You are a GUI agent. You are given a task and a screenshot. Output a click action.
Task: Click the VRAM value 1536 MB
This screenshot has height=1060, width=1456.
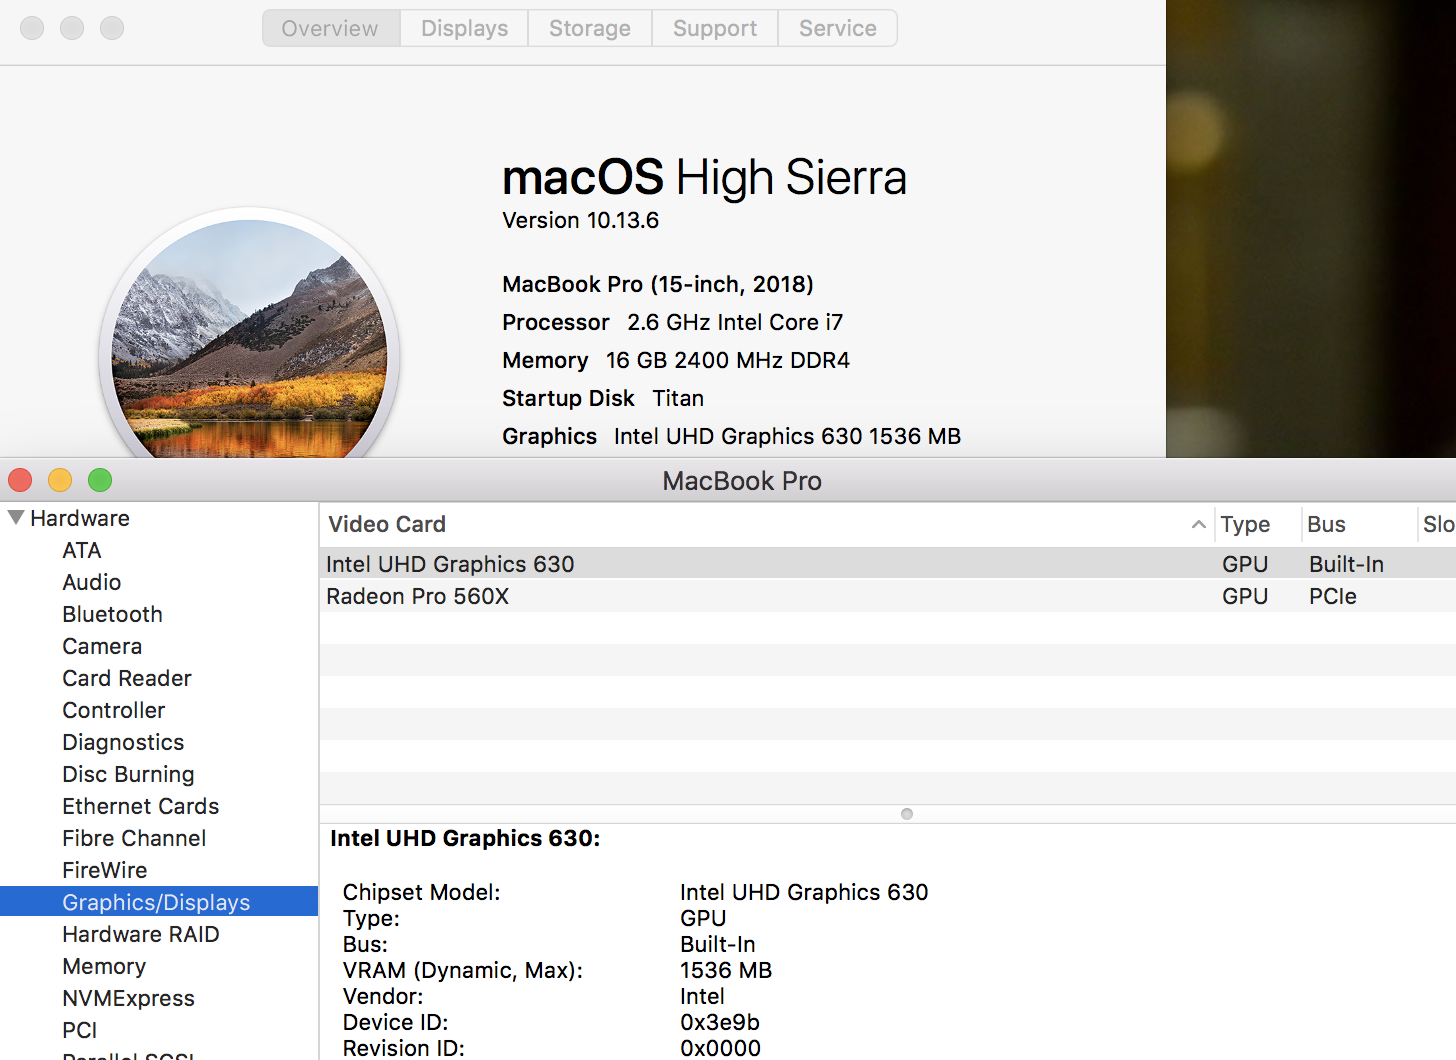coord(726,970)
